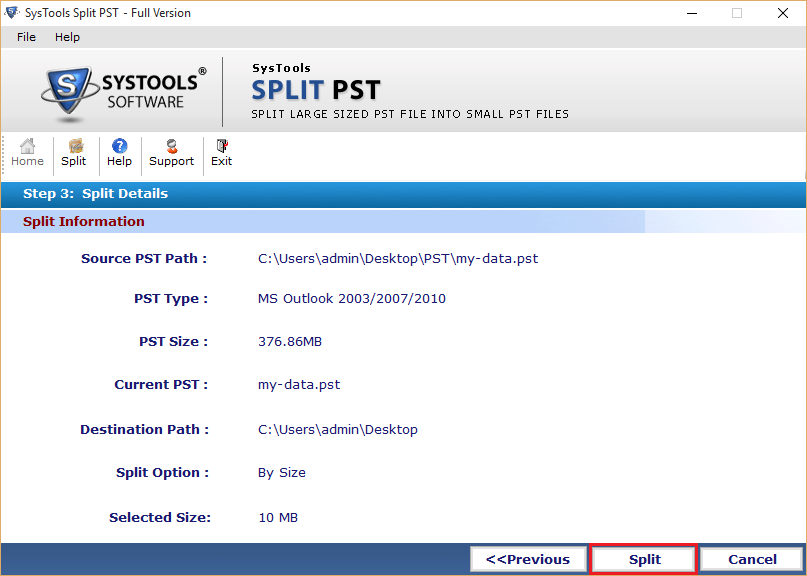Click the destination path 'C:\Users\admin\Desktop'
This screenshot has height=576, width=807.
338,429
